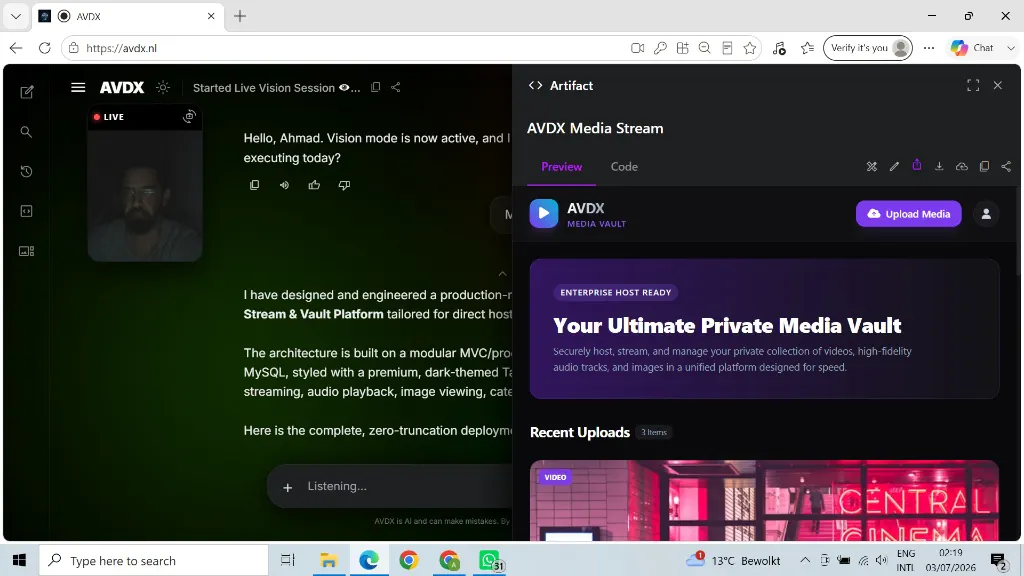Screen dimensions: 1024x576
Task: Add this page to favorites
Action: [x=750, y=48]
